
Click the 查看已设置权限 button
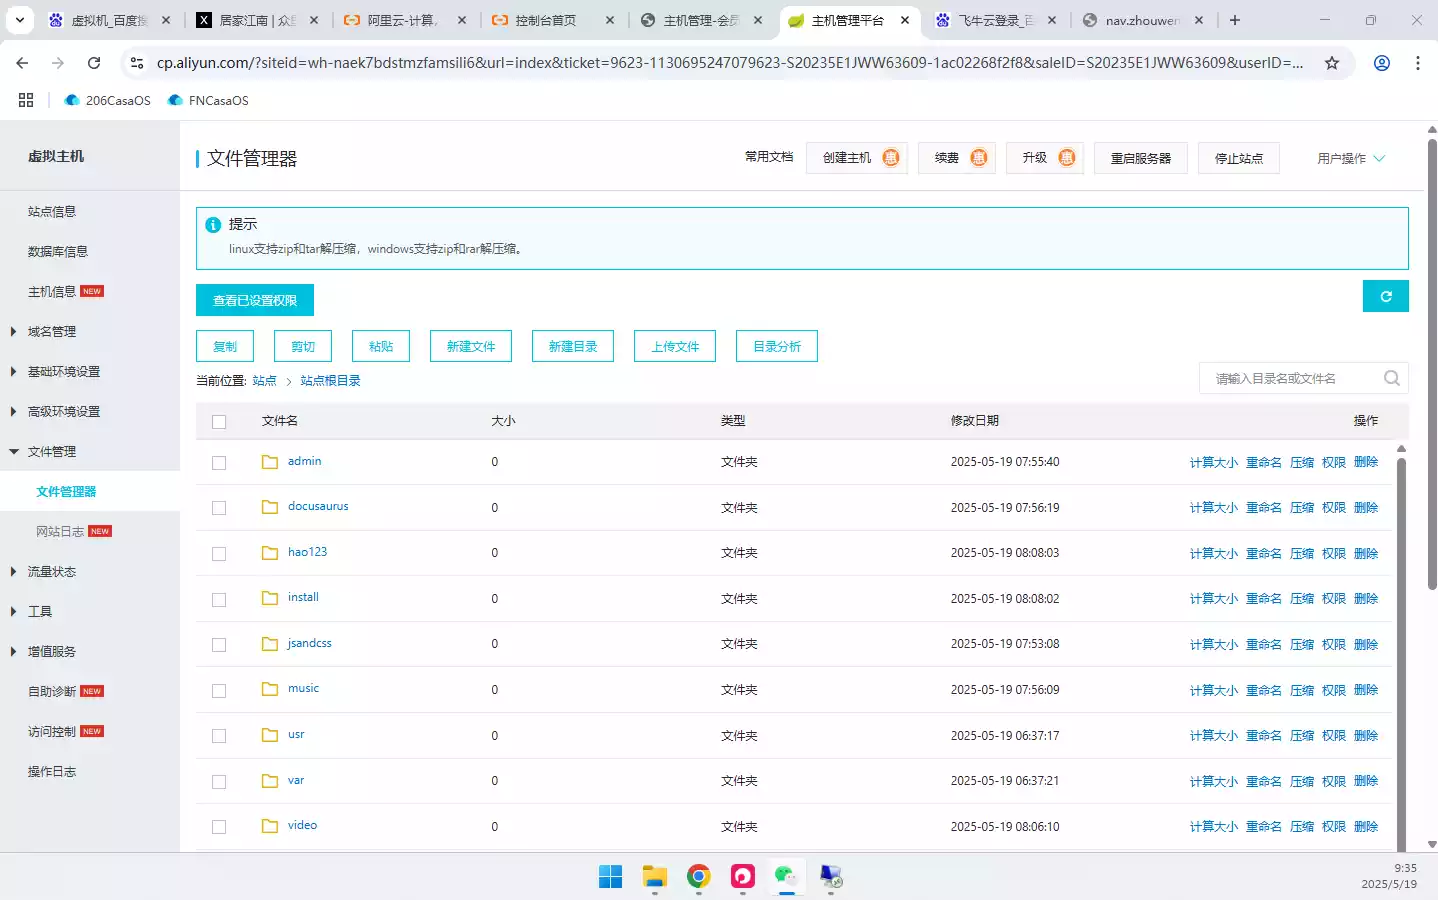pyautogui.click(x=255, y=300)
